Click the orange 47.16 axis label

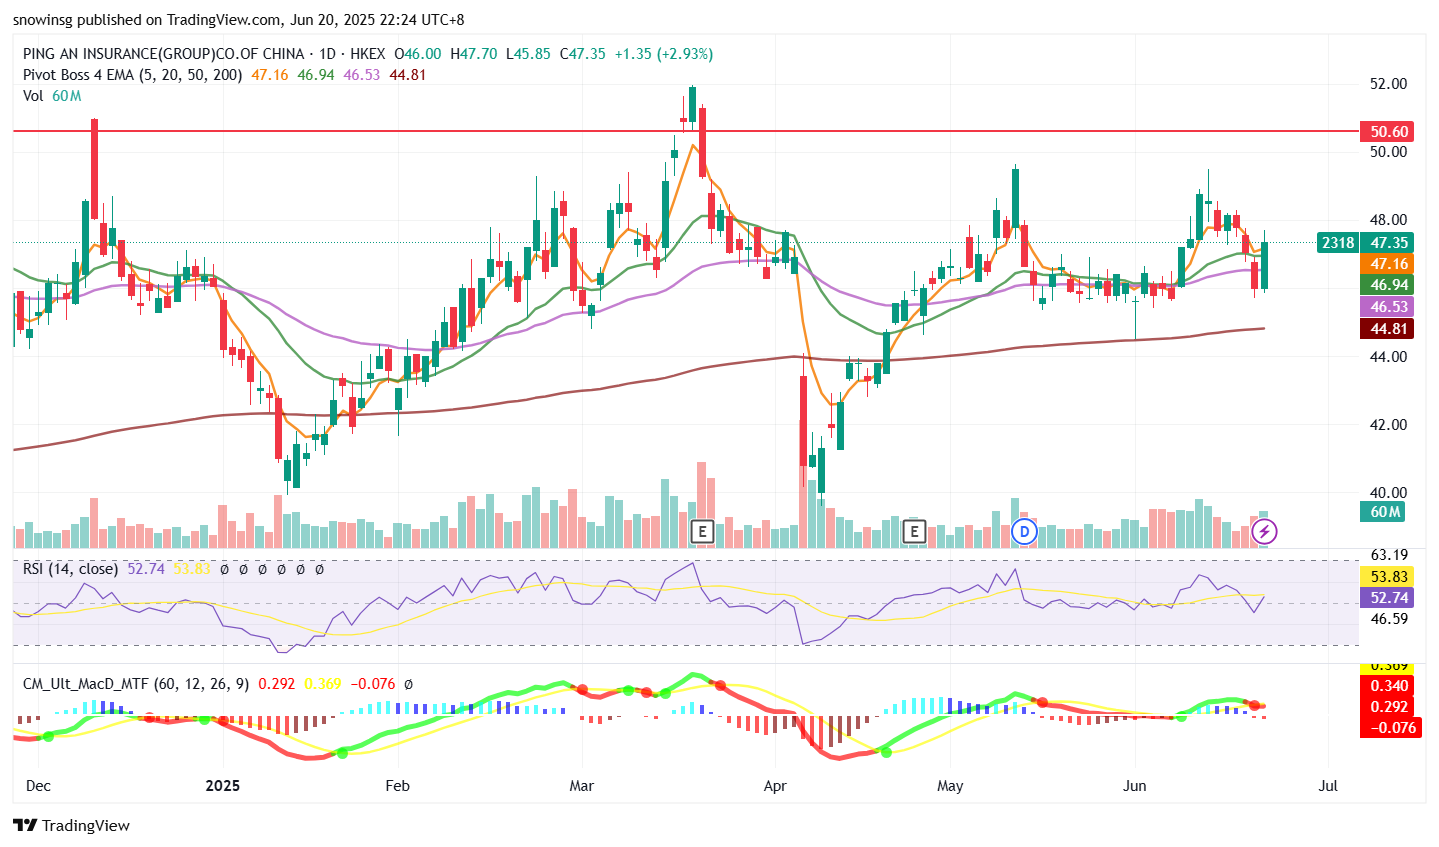point(1388,264)
